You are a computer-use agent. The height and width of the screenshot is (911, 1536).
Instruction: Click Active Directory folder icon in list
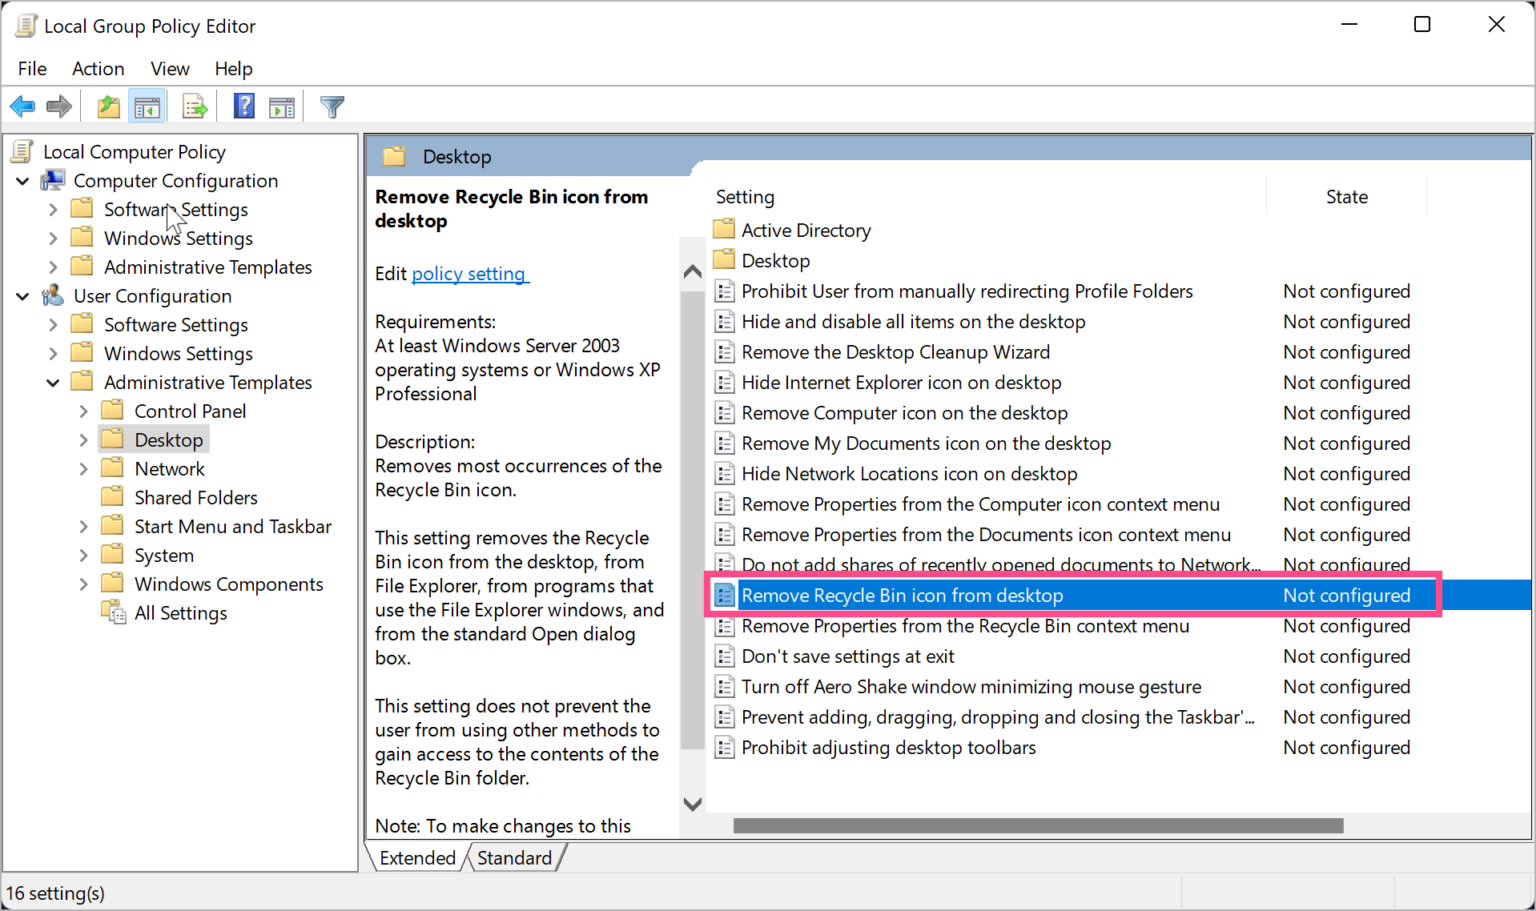[x=724, y=229]
